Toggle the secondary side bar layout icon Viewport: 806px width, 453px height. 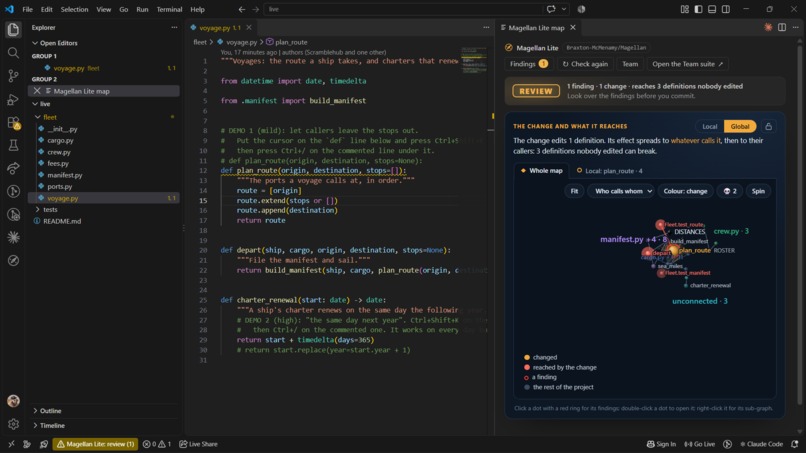(726, 9)
